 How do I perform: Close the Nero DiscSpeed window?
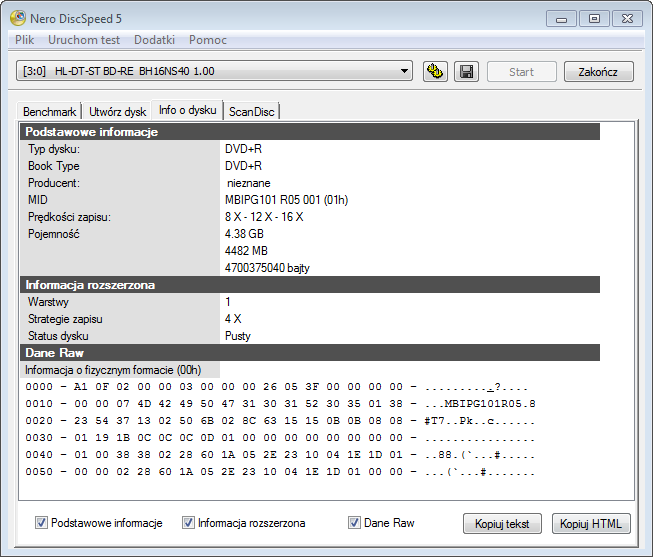click(x=627, y=19)
